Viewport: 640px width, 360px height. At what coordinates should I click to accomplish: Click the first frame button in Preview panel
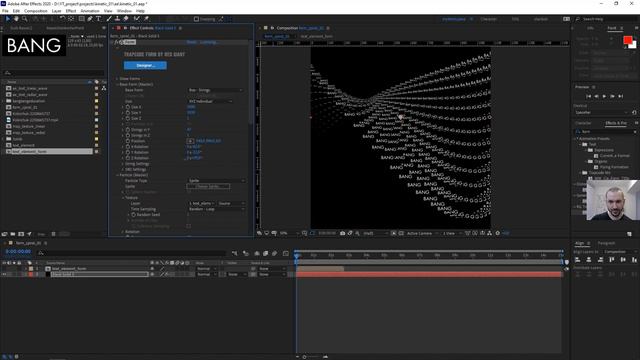point(588,96)
